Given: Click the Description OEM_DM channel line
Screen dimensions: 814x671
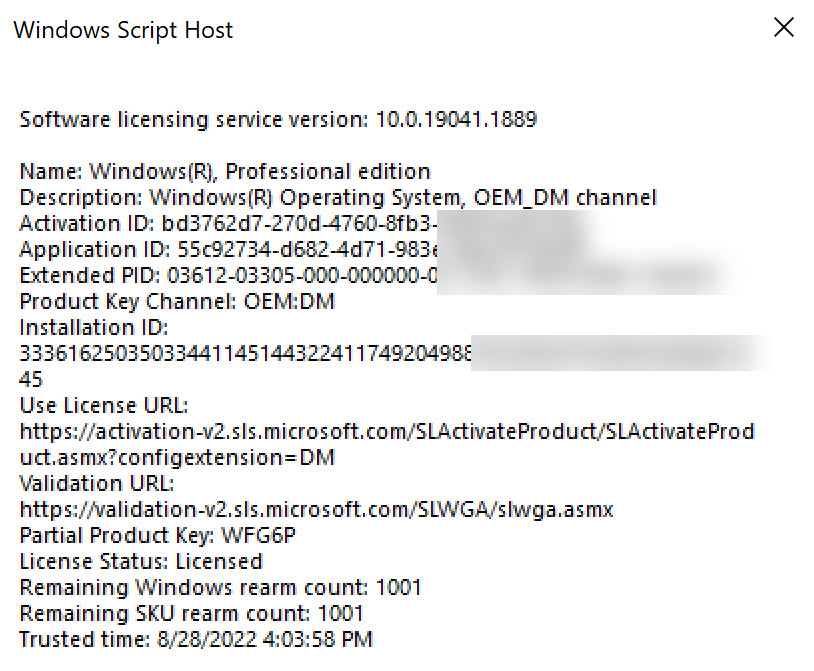Looking at the screenshot, I should click(x=337, y=197).
